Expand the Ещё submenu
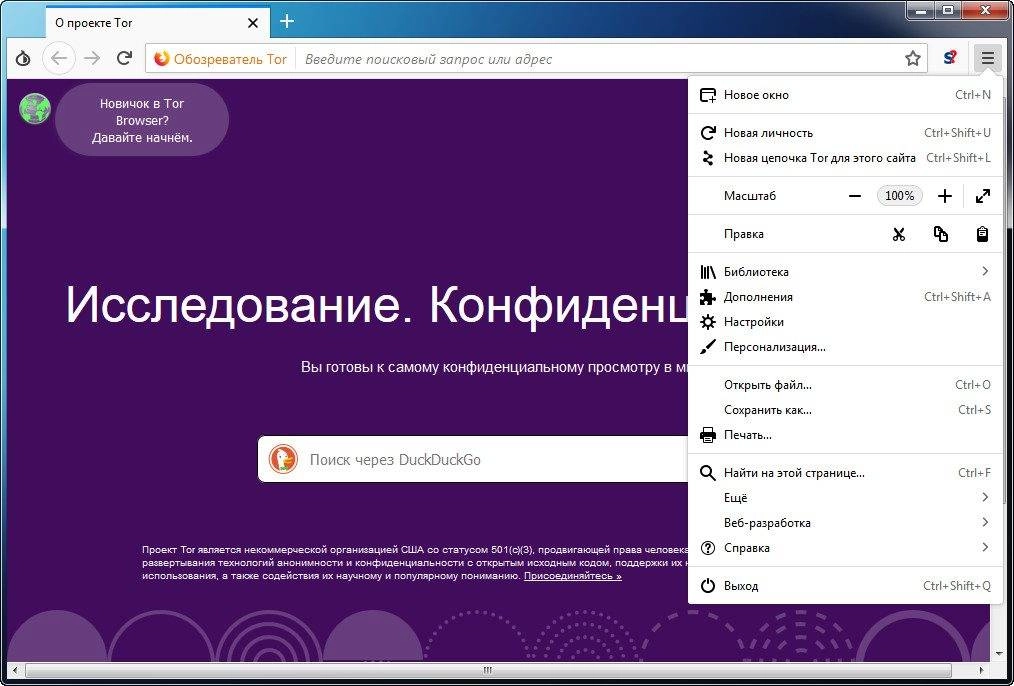Viewport: 1014px width, 686px height. tap(845, 498)
